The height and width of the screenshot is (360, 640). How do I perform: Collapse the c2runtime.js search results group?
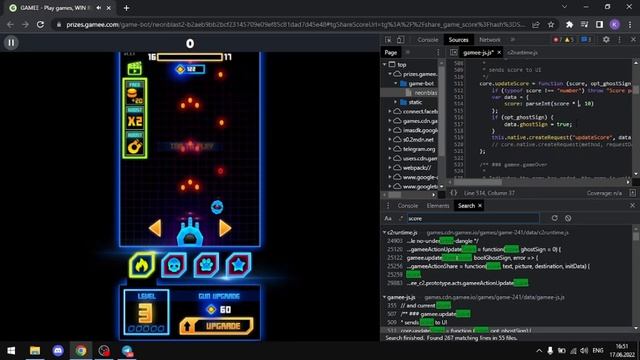384,232
